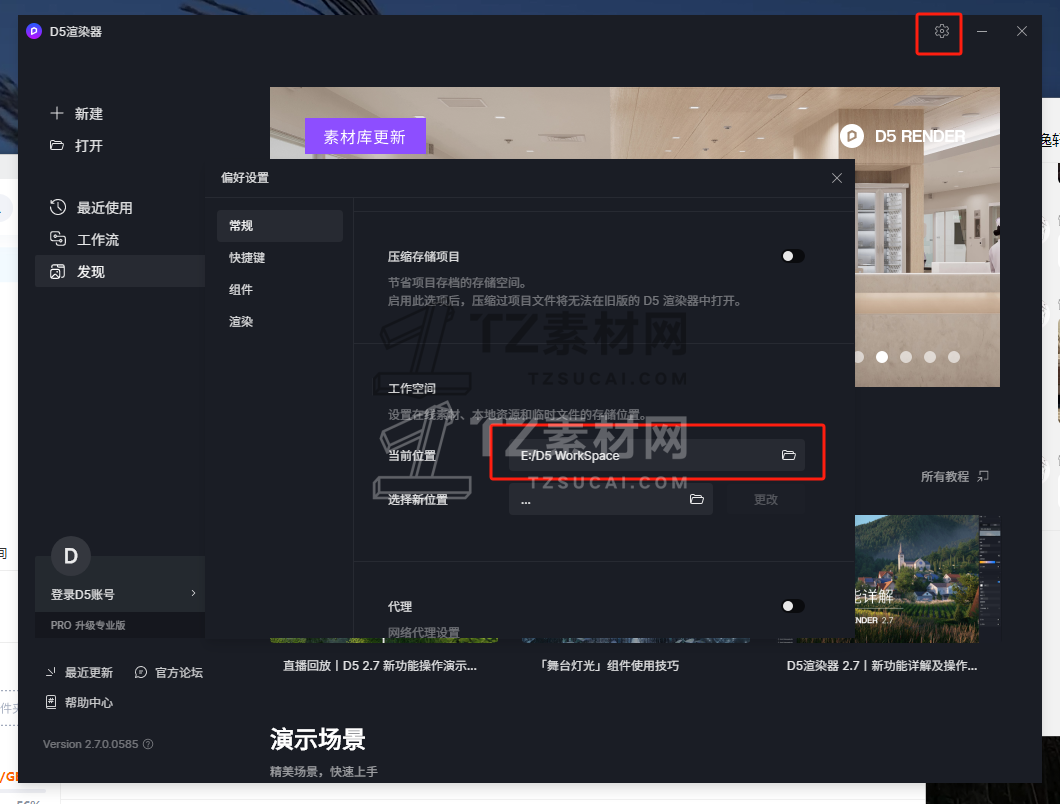Open 官方论坛 link
The image size is (1060, 804).
click(178, 672)
